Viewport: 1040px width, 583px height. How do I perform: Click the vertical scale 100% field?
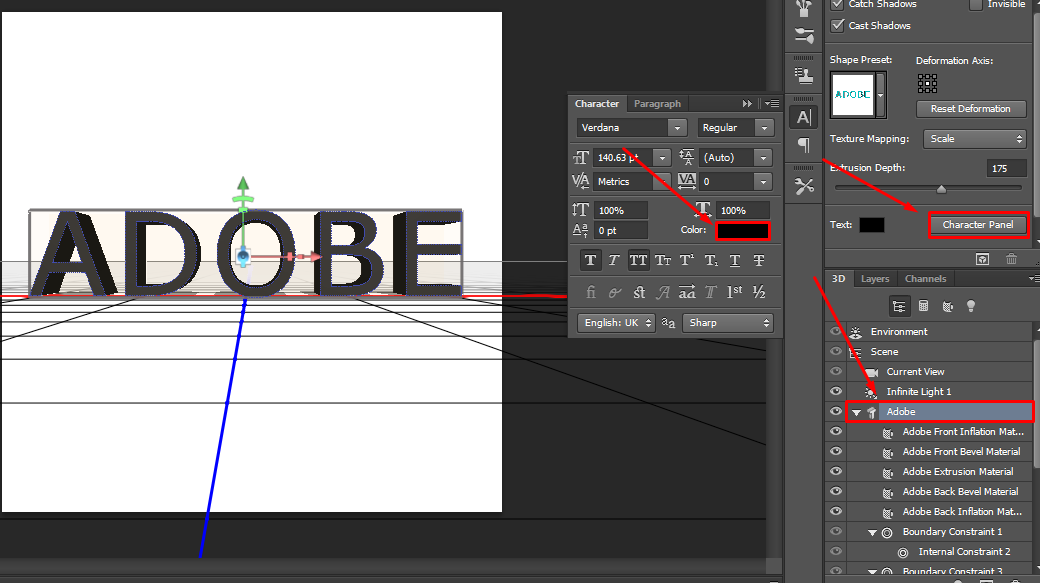tap(621, 210)
